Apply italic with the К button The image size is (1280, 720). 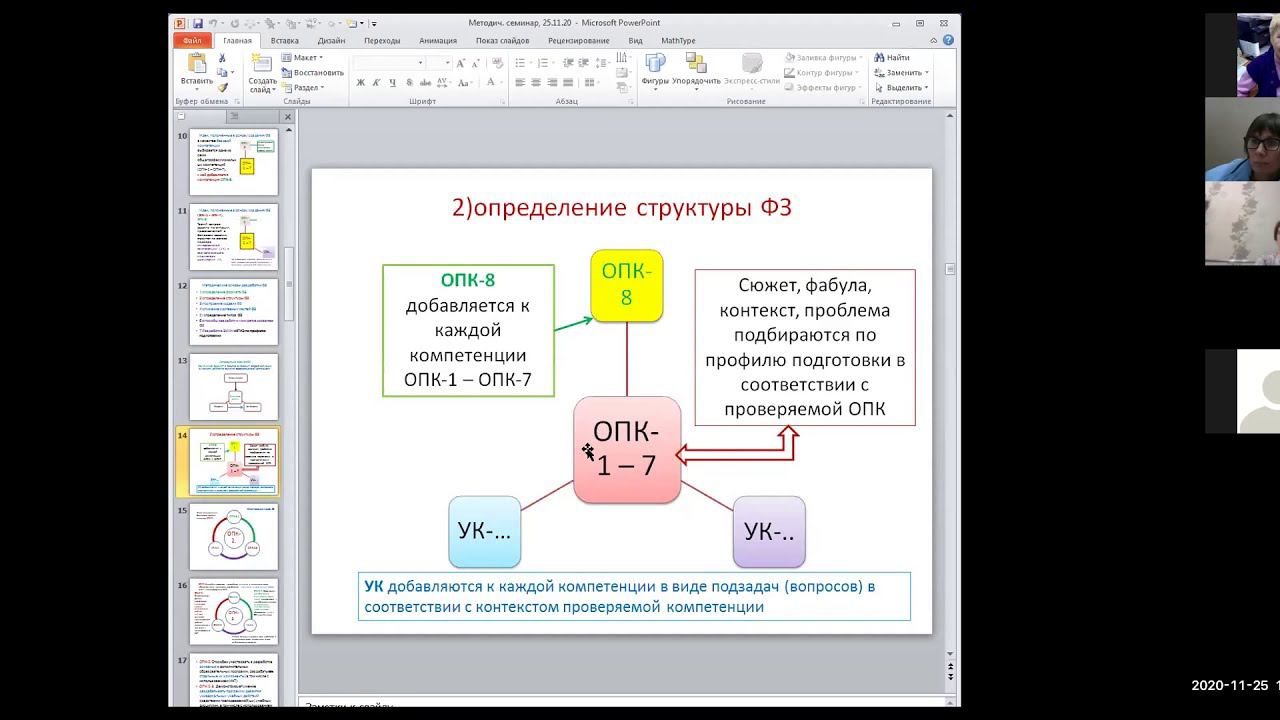(376, 83)
